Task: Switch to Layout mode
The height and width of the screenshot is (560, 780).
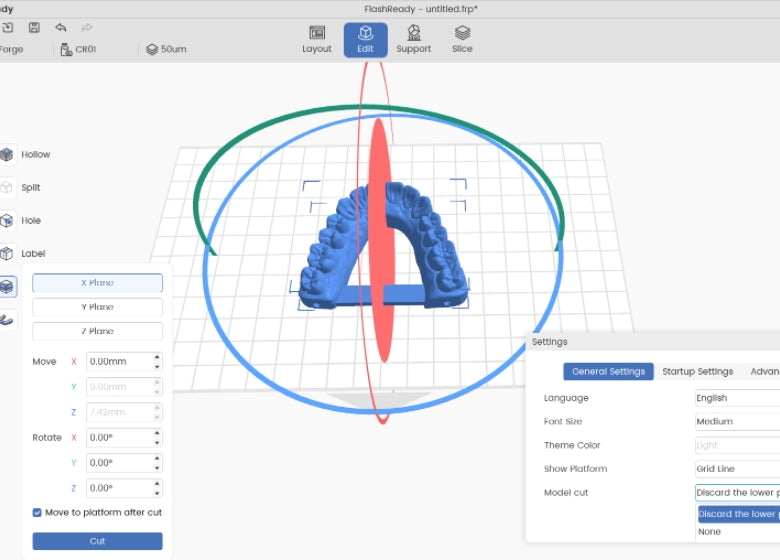Action: coord(317,40)
